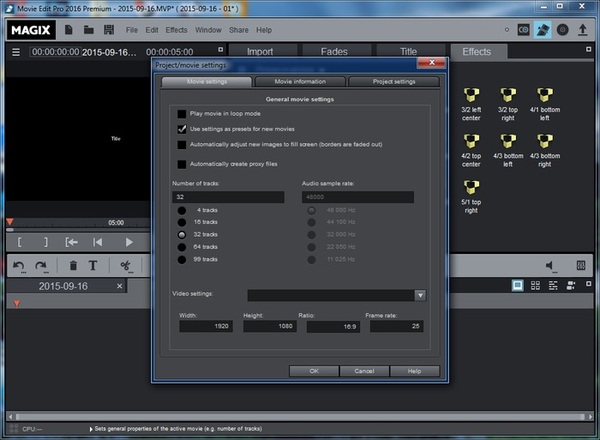Select the 64 tracks radio option

tap(181, 246)
